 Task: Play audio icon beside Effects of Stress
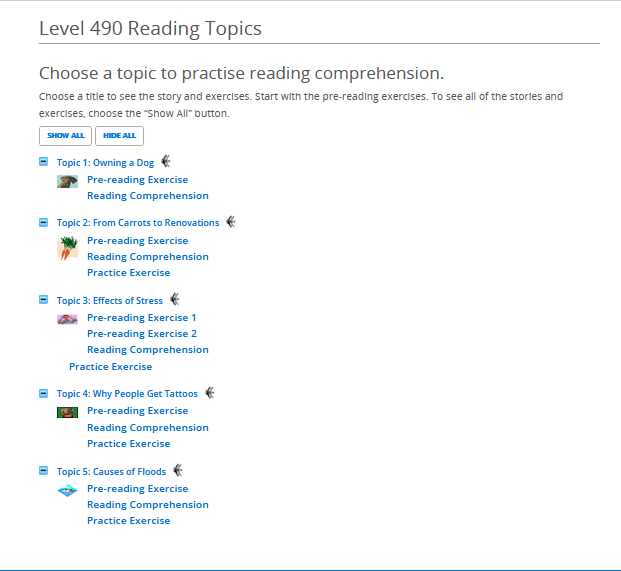175,299
